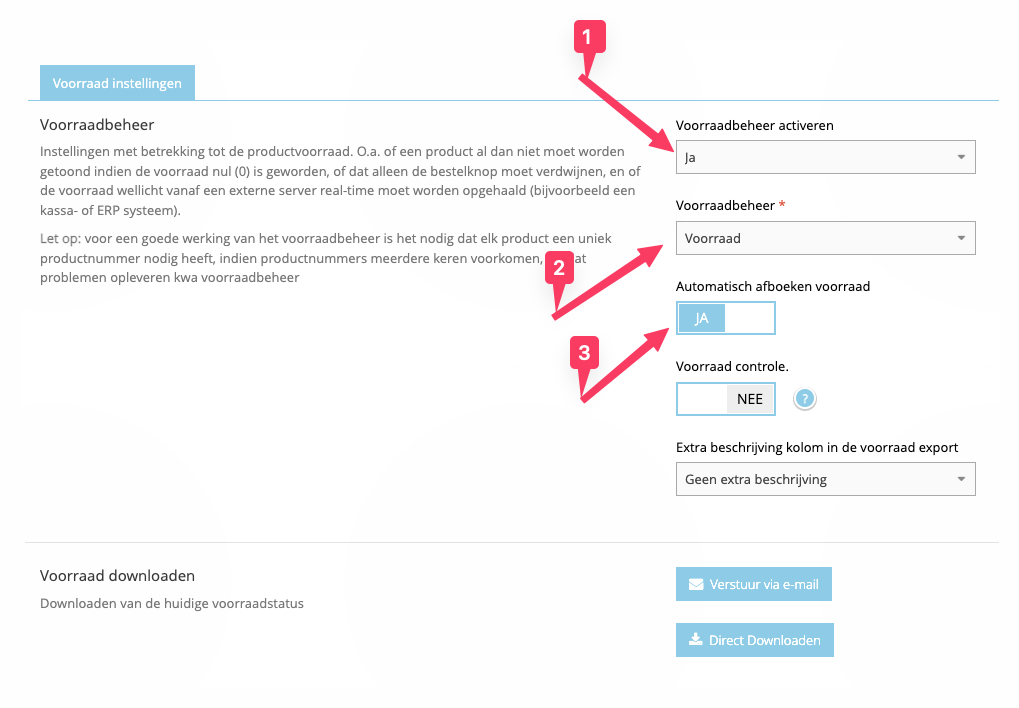Turn off Automatisch afboeken voorraad
This screenshot has height=708, width=1019.
(752, 318)
